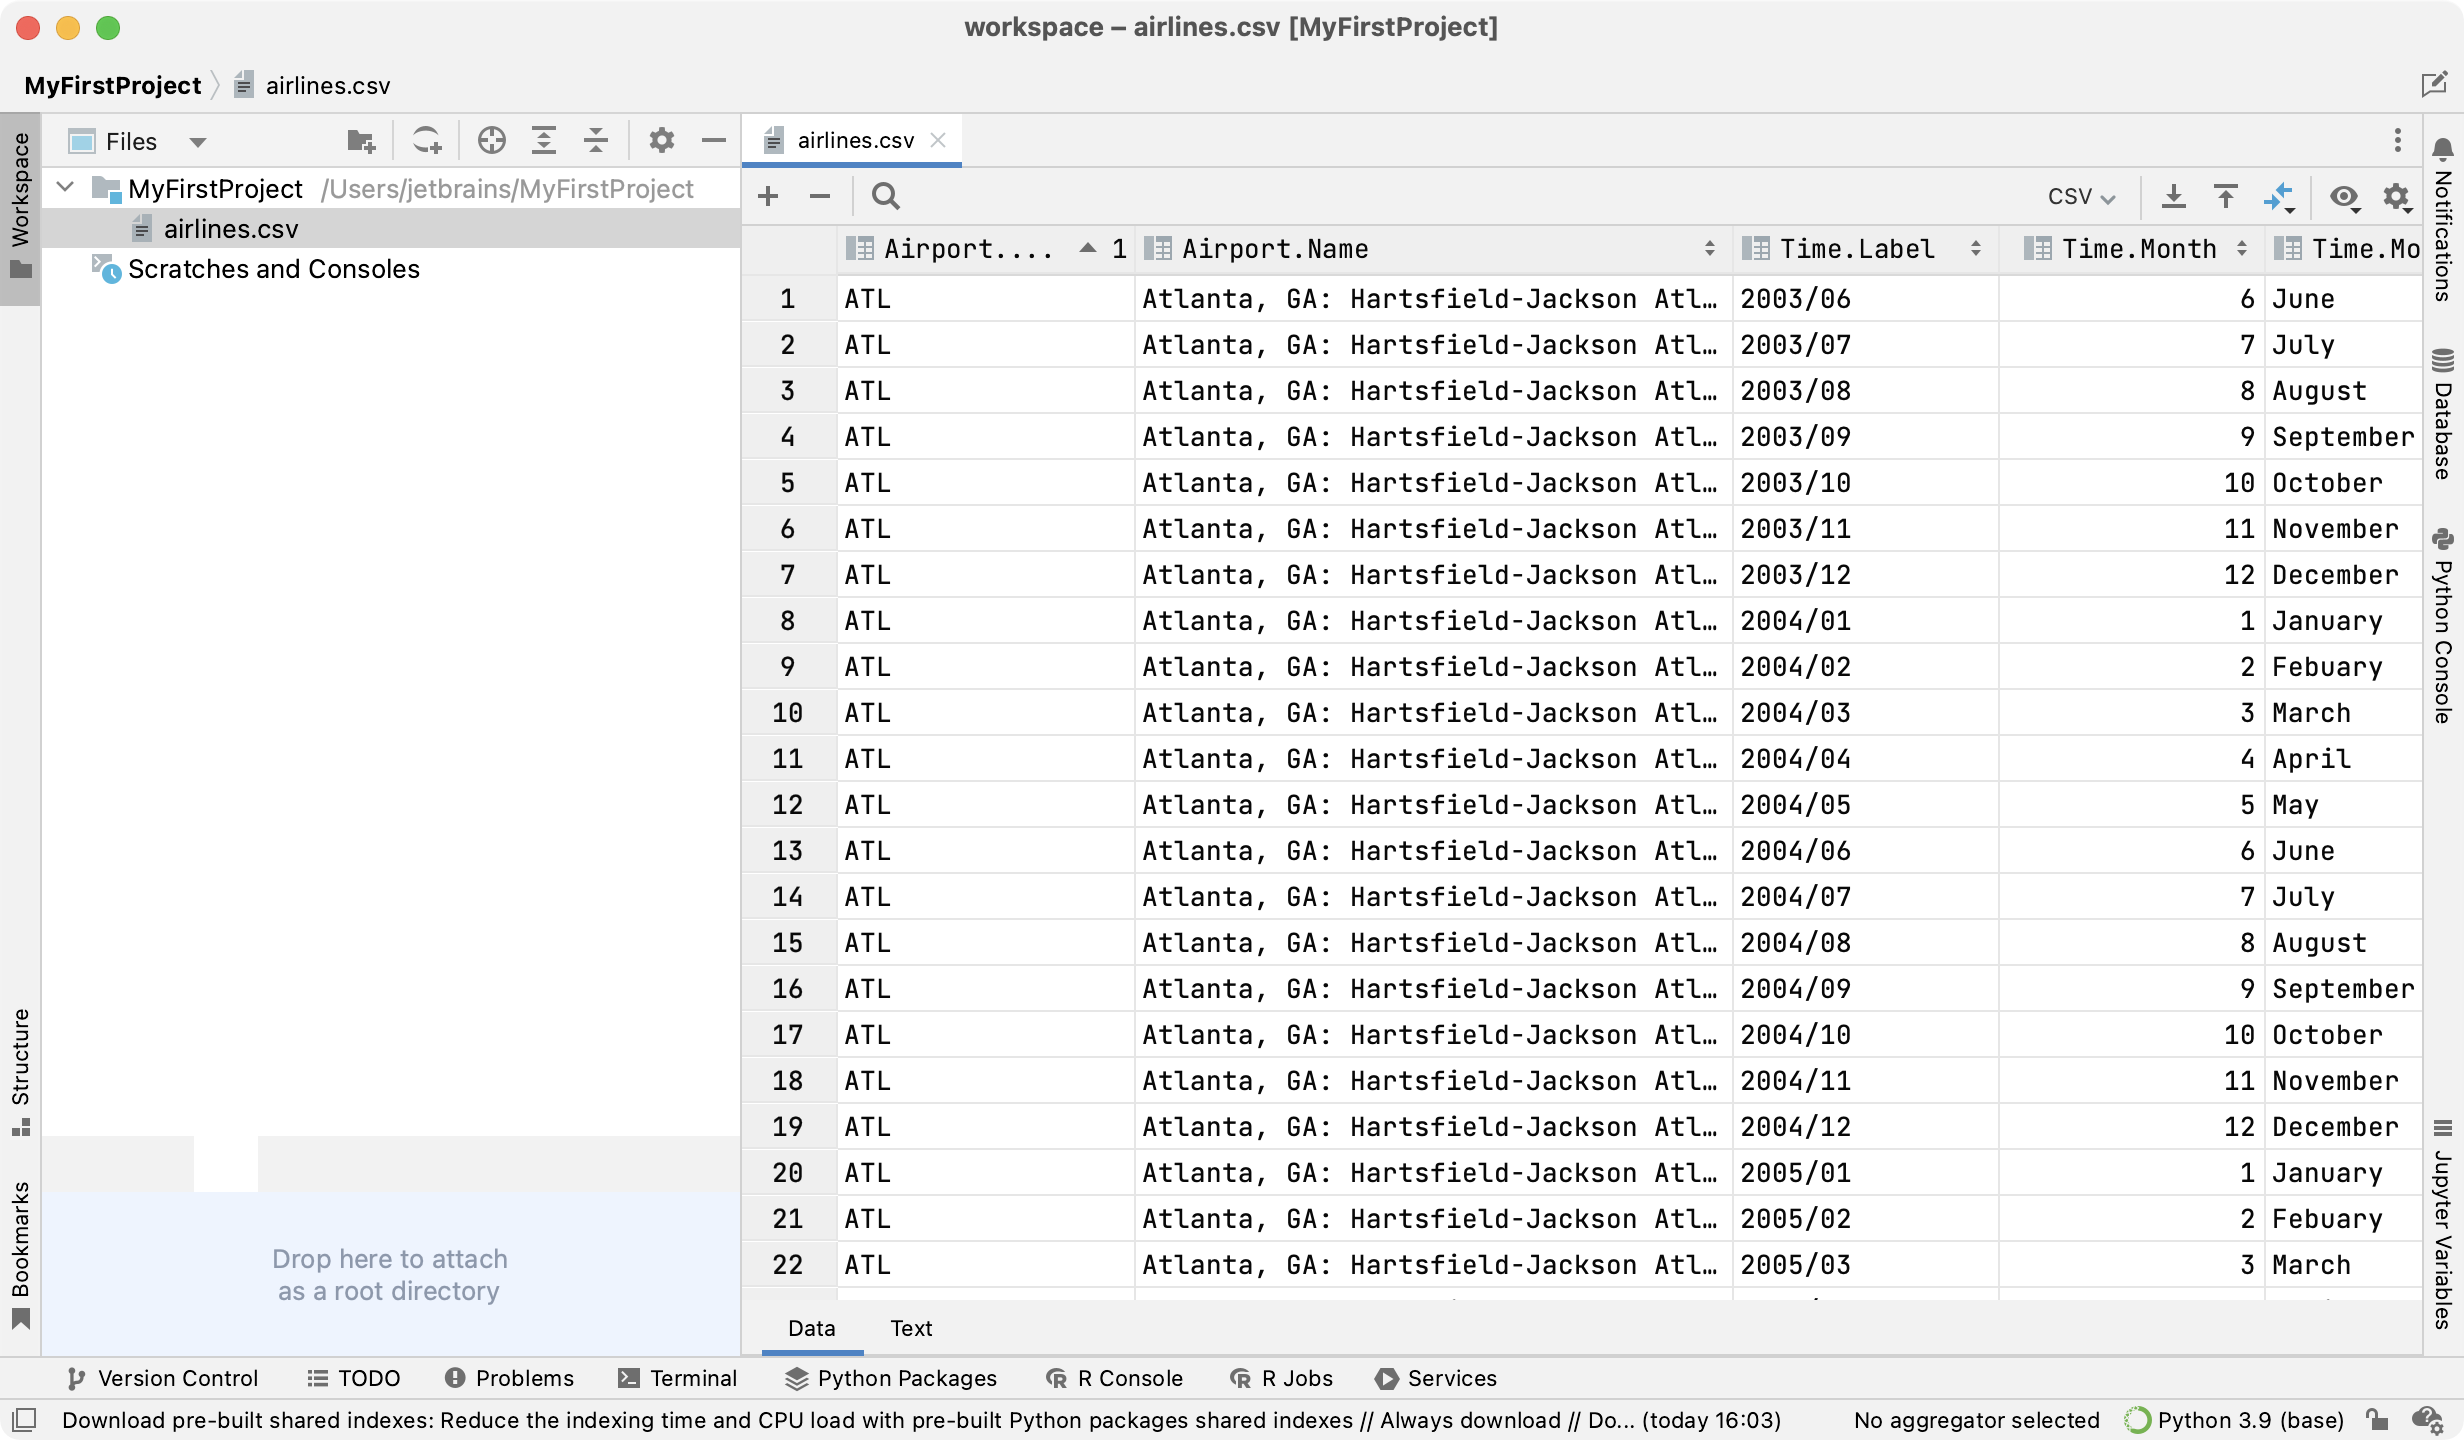
Task: Click the export data download icon
Action: (2173, 196)
